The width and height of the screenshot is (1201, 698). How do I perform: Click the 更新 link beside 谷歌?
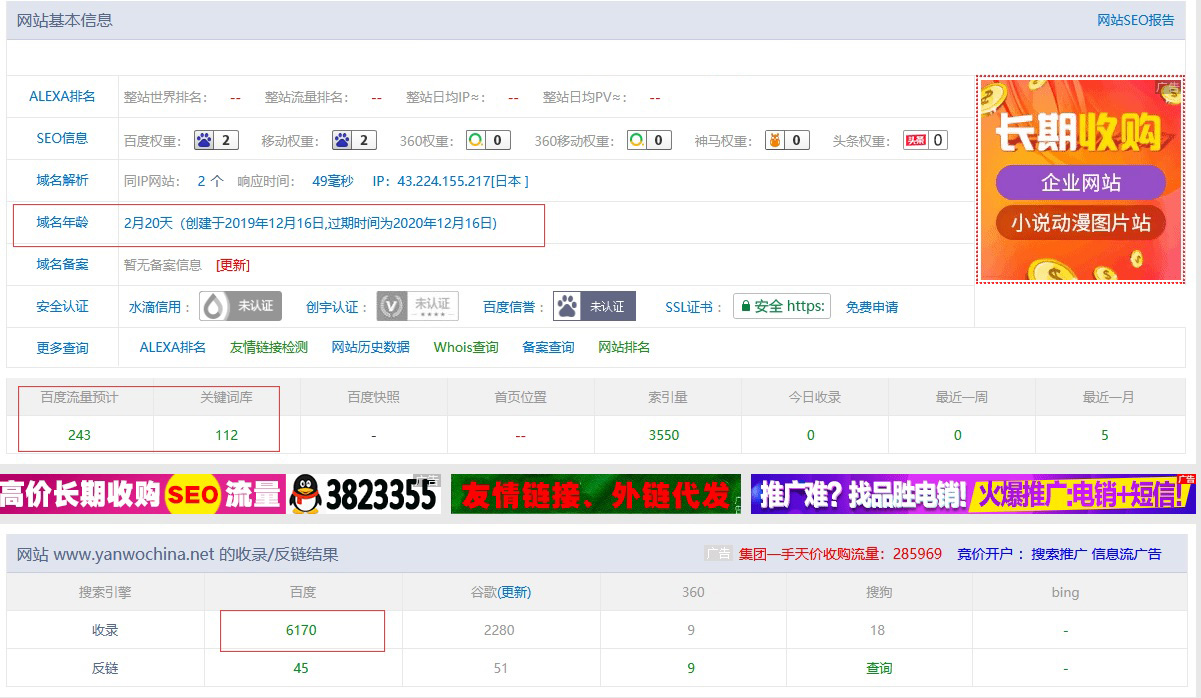coord(514,592)
